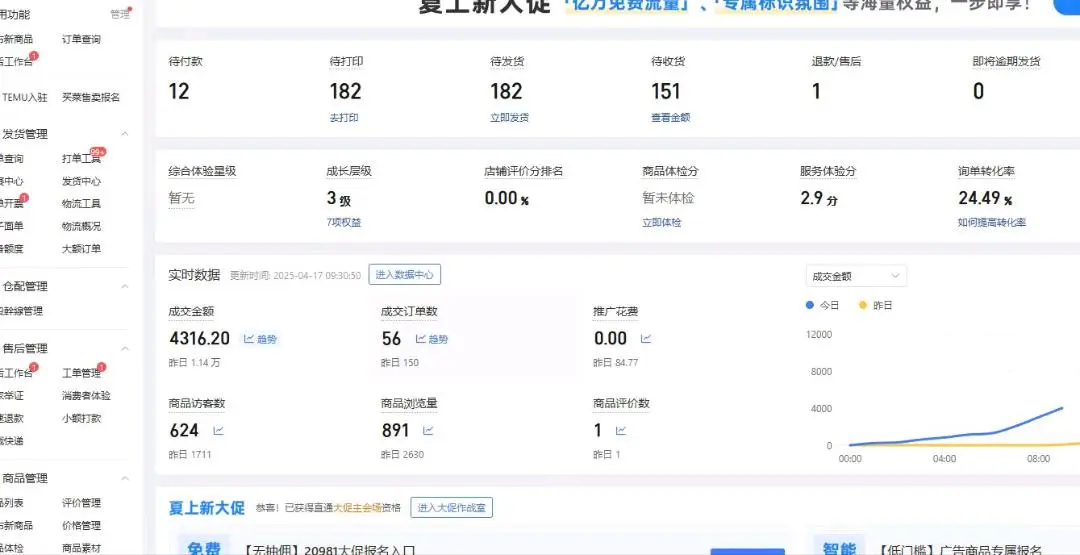Open the 成交金额 dropdown above the chart

click(x=856, y=276)
